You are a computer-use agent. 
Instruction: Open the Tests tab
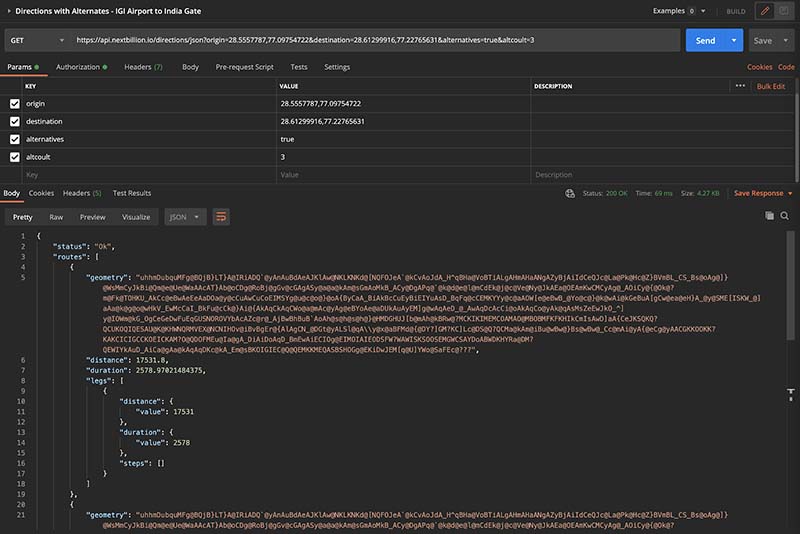pos(298,67)
